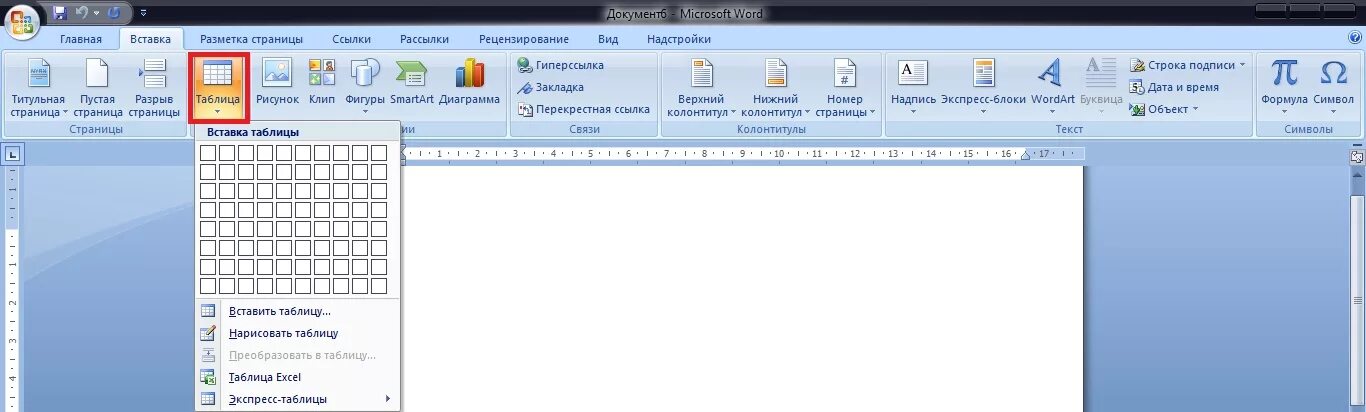This screenshot has height=412, width=1366.
Task: Click into the blank document page
Action: (742, 290)
